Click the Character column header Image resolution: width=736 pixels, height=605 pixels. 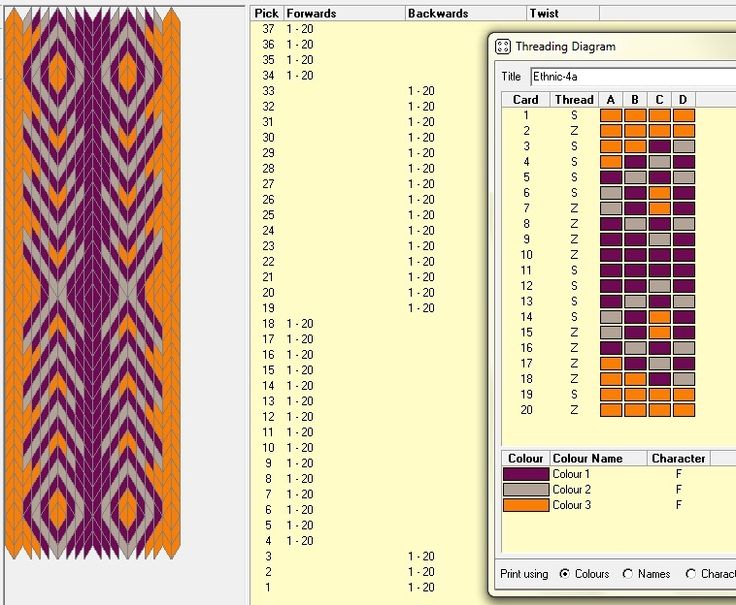678,458
